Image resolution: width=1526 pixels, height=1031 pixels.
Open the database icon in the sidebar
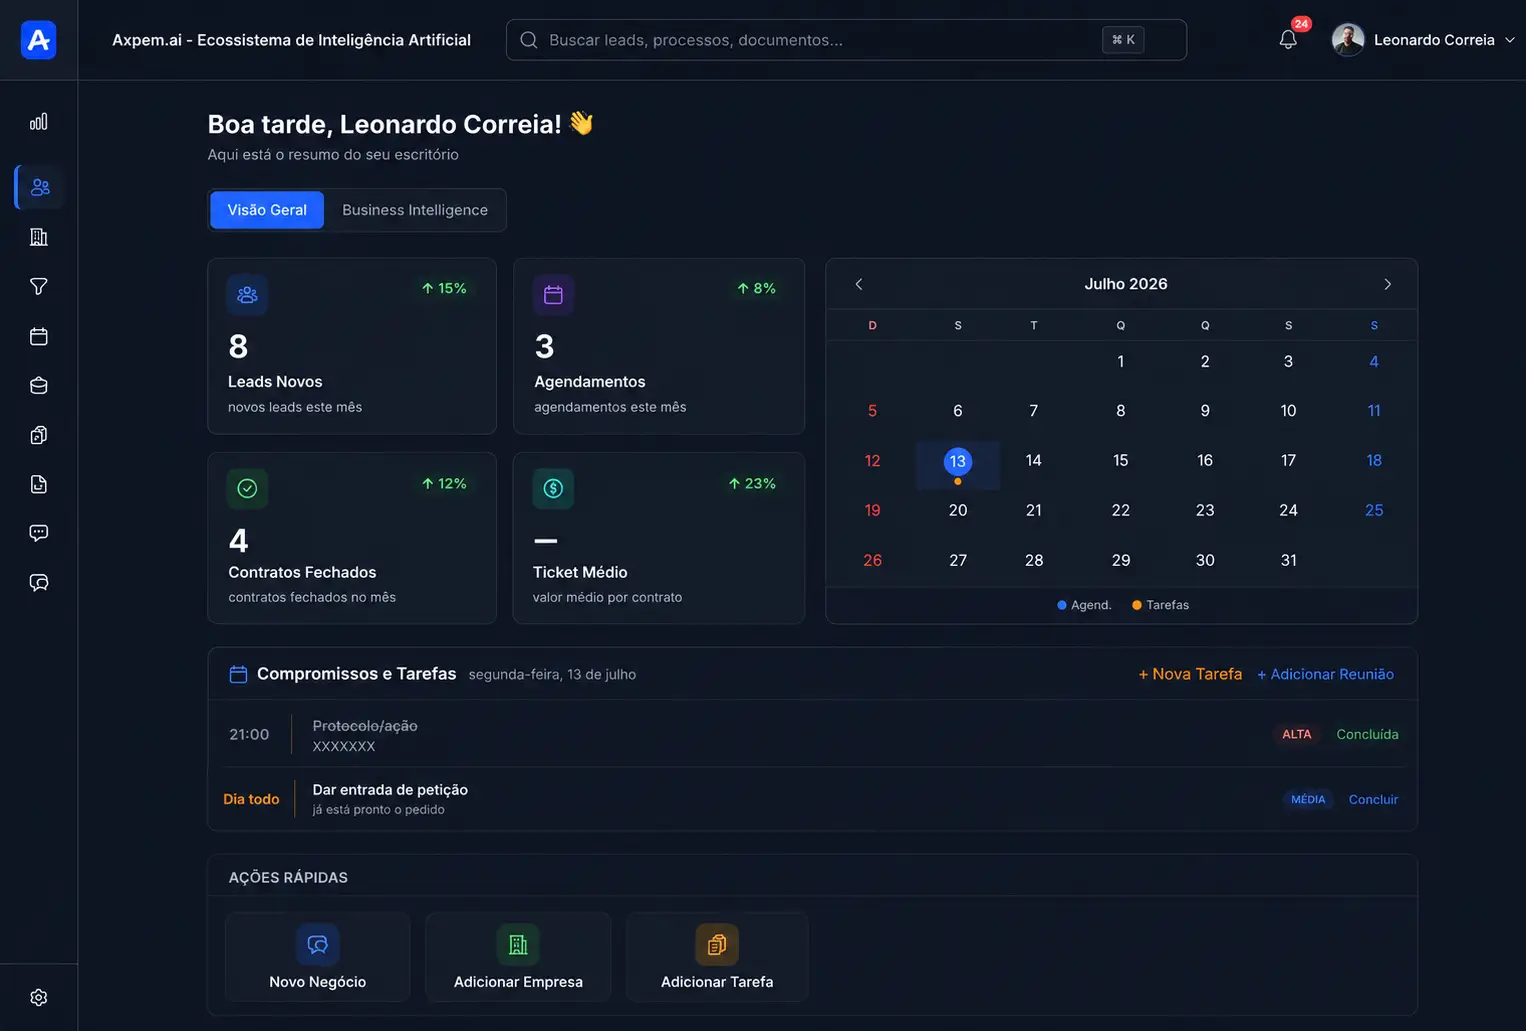38,386
